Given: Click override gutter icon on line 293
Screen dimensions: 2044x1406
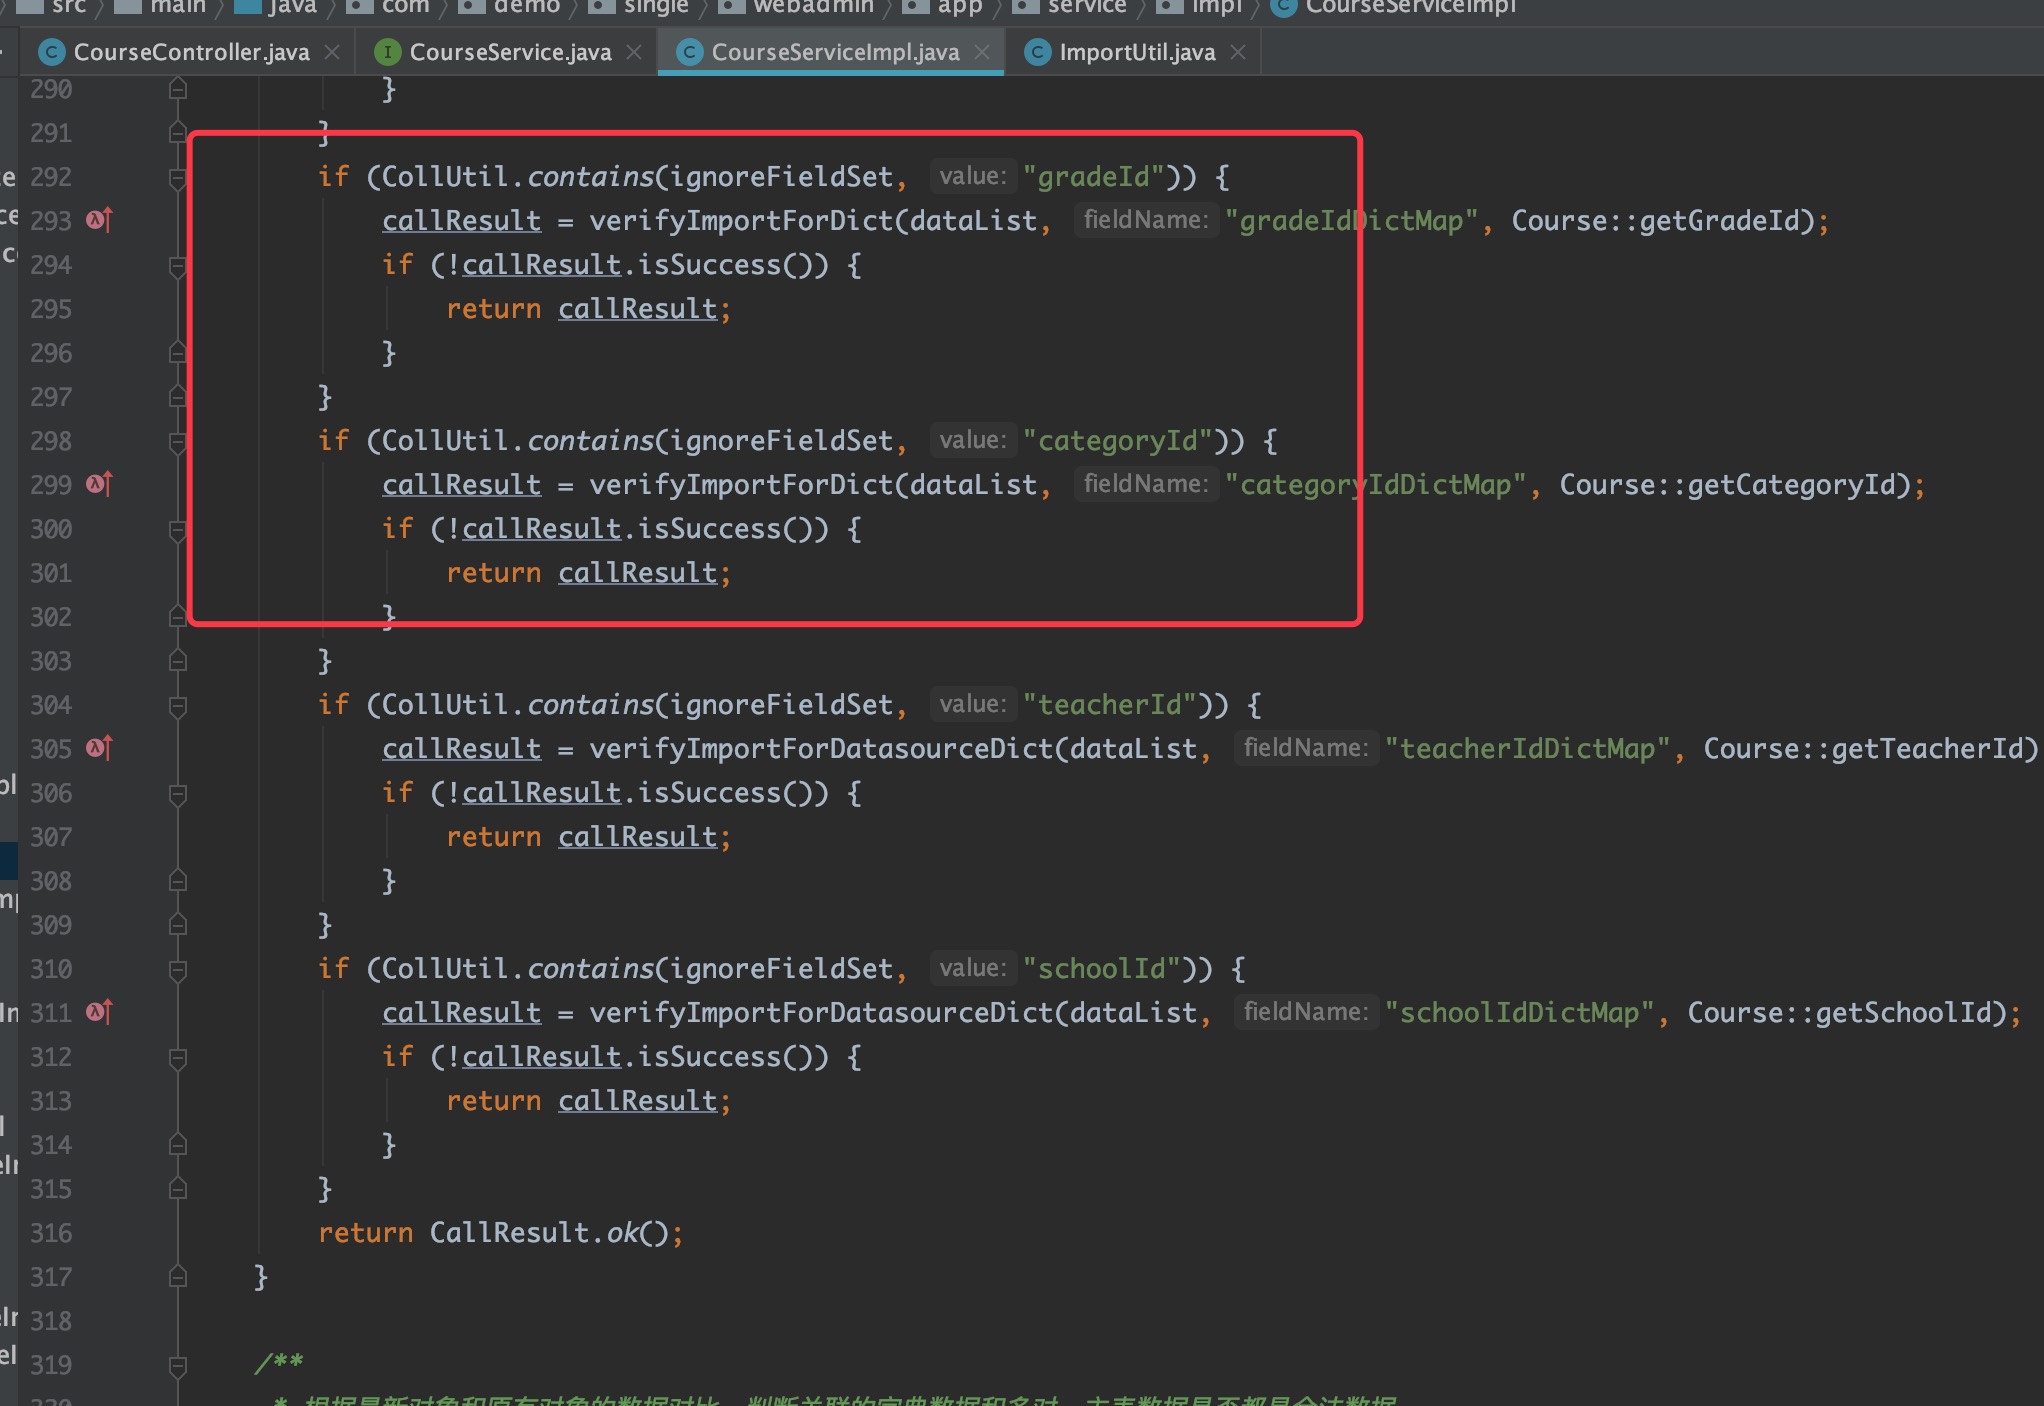Looking at the screenshot, I should coord(99,220).
